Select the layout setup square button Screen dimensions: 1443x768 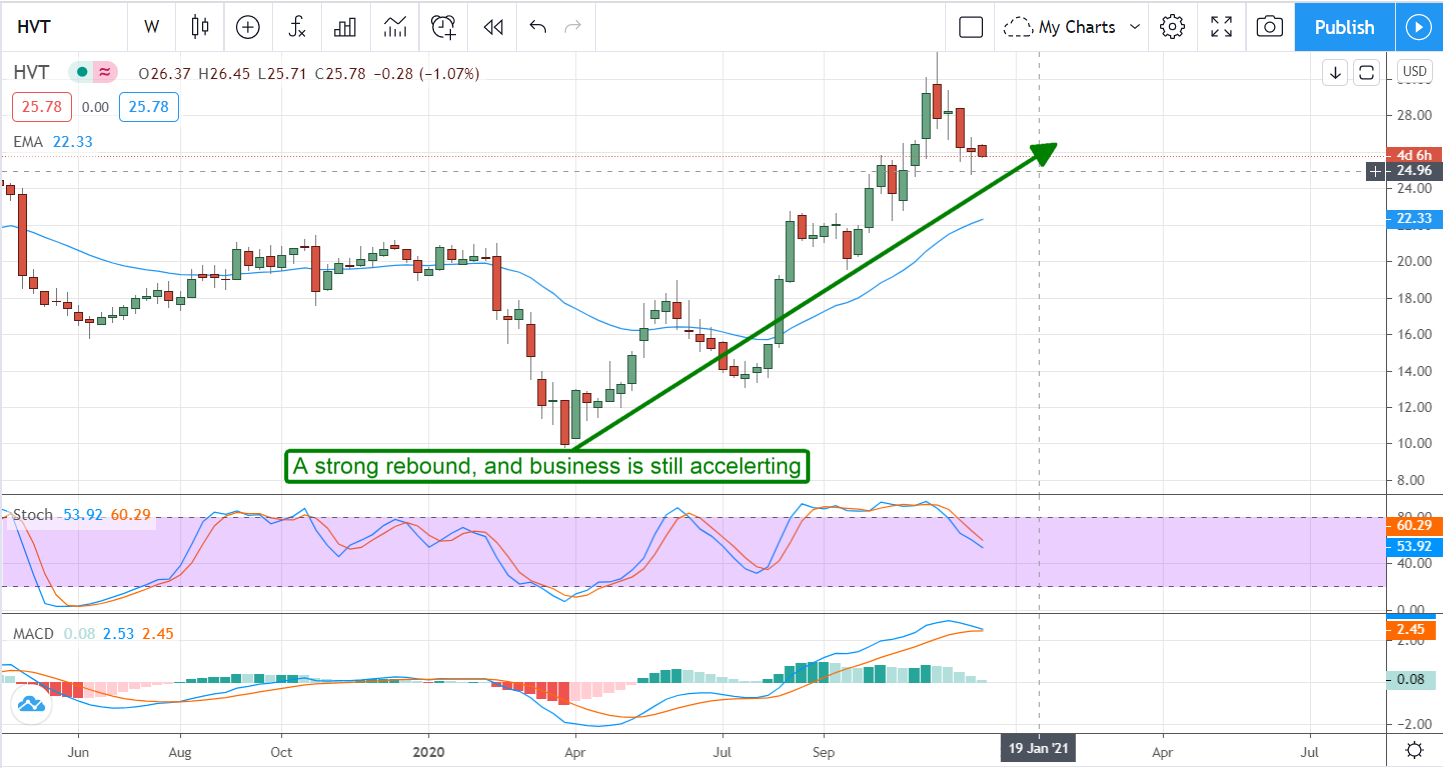pos(971,27)
